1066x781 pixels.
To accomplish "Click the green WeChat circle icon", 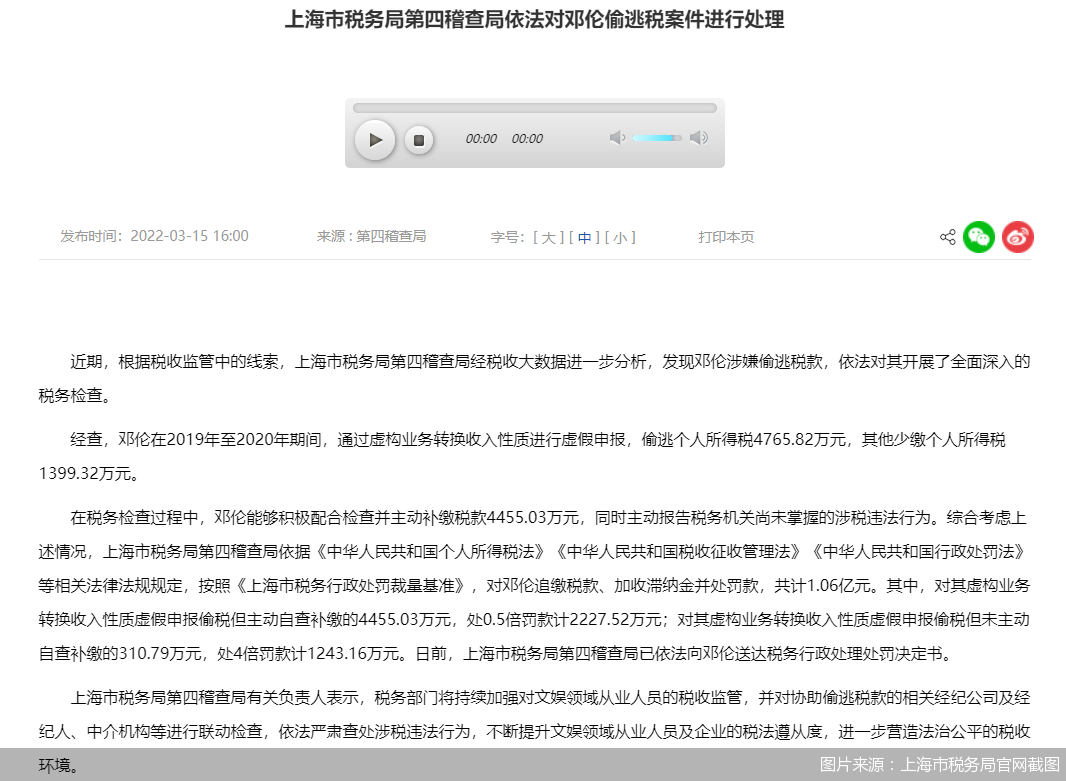I will (x=979, y=237).
